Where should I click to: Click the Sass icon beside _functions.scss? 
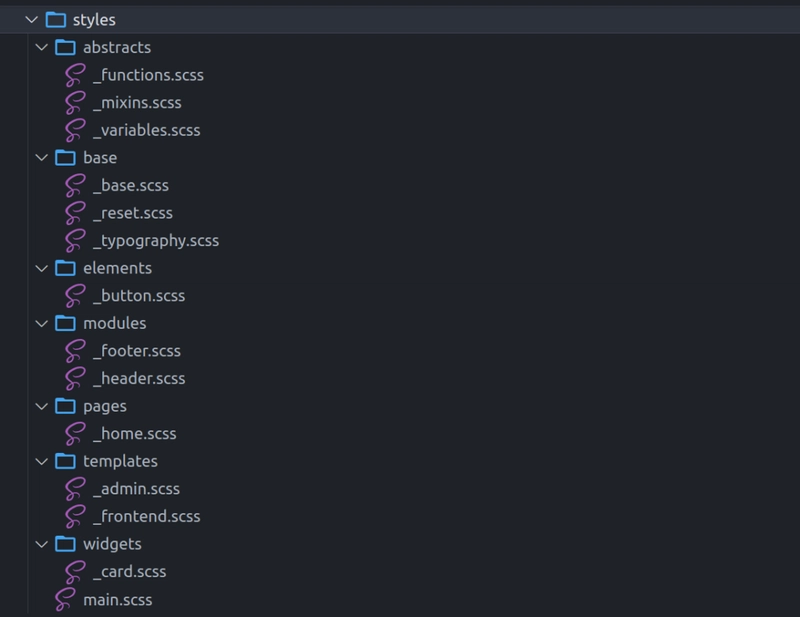tap(75, 75)
